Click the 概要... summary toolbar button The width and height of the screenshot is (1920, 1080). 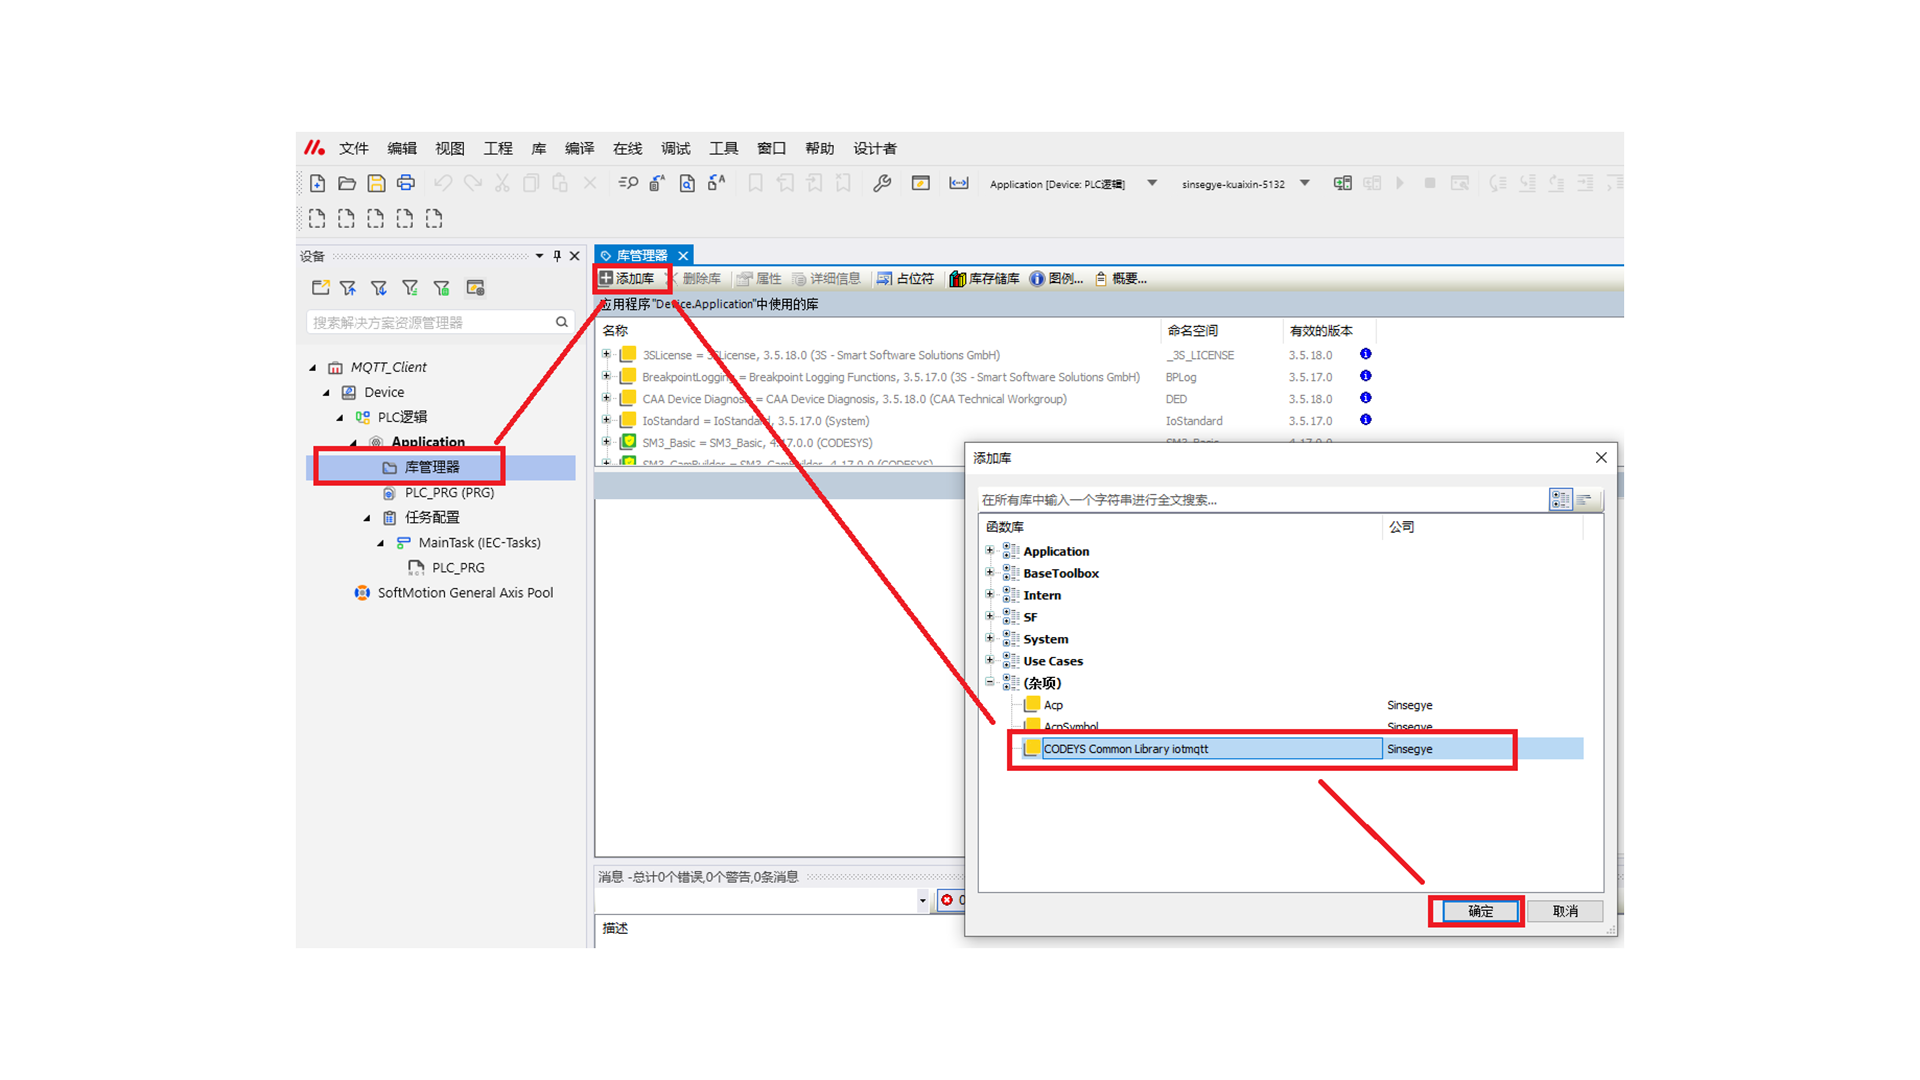[x=1121, y=279]
